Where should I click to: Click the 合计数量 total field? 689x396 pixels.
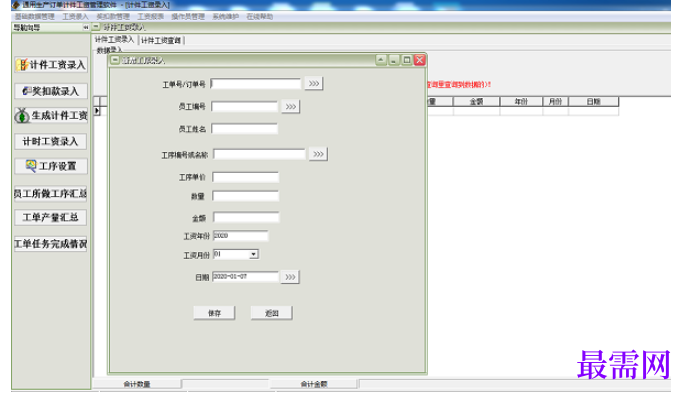(225, 385)
